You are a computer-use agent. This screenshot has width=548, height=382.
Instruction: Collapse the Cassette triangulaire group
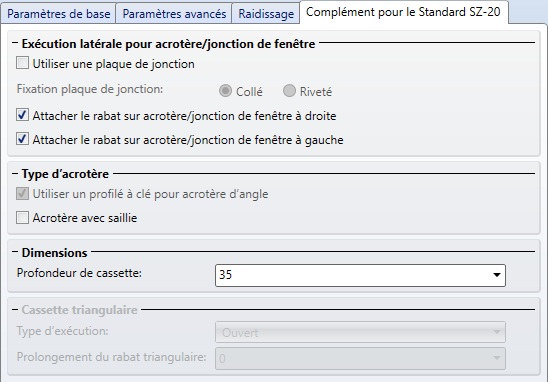point(15,310)
